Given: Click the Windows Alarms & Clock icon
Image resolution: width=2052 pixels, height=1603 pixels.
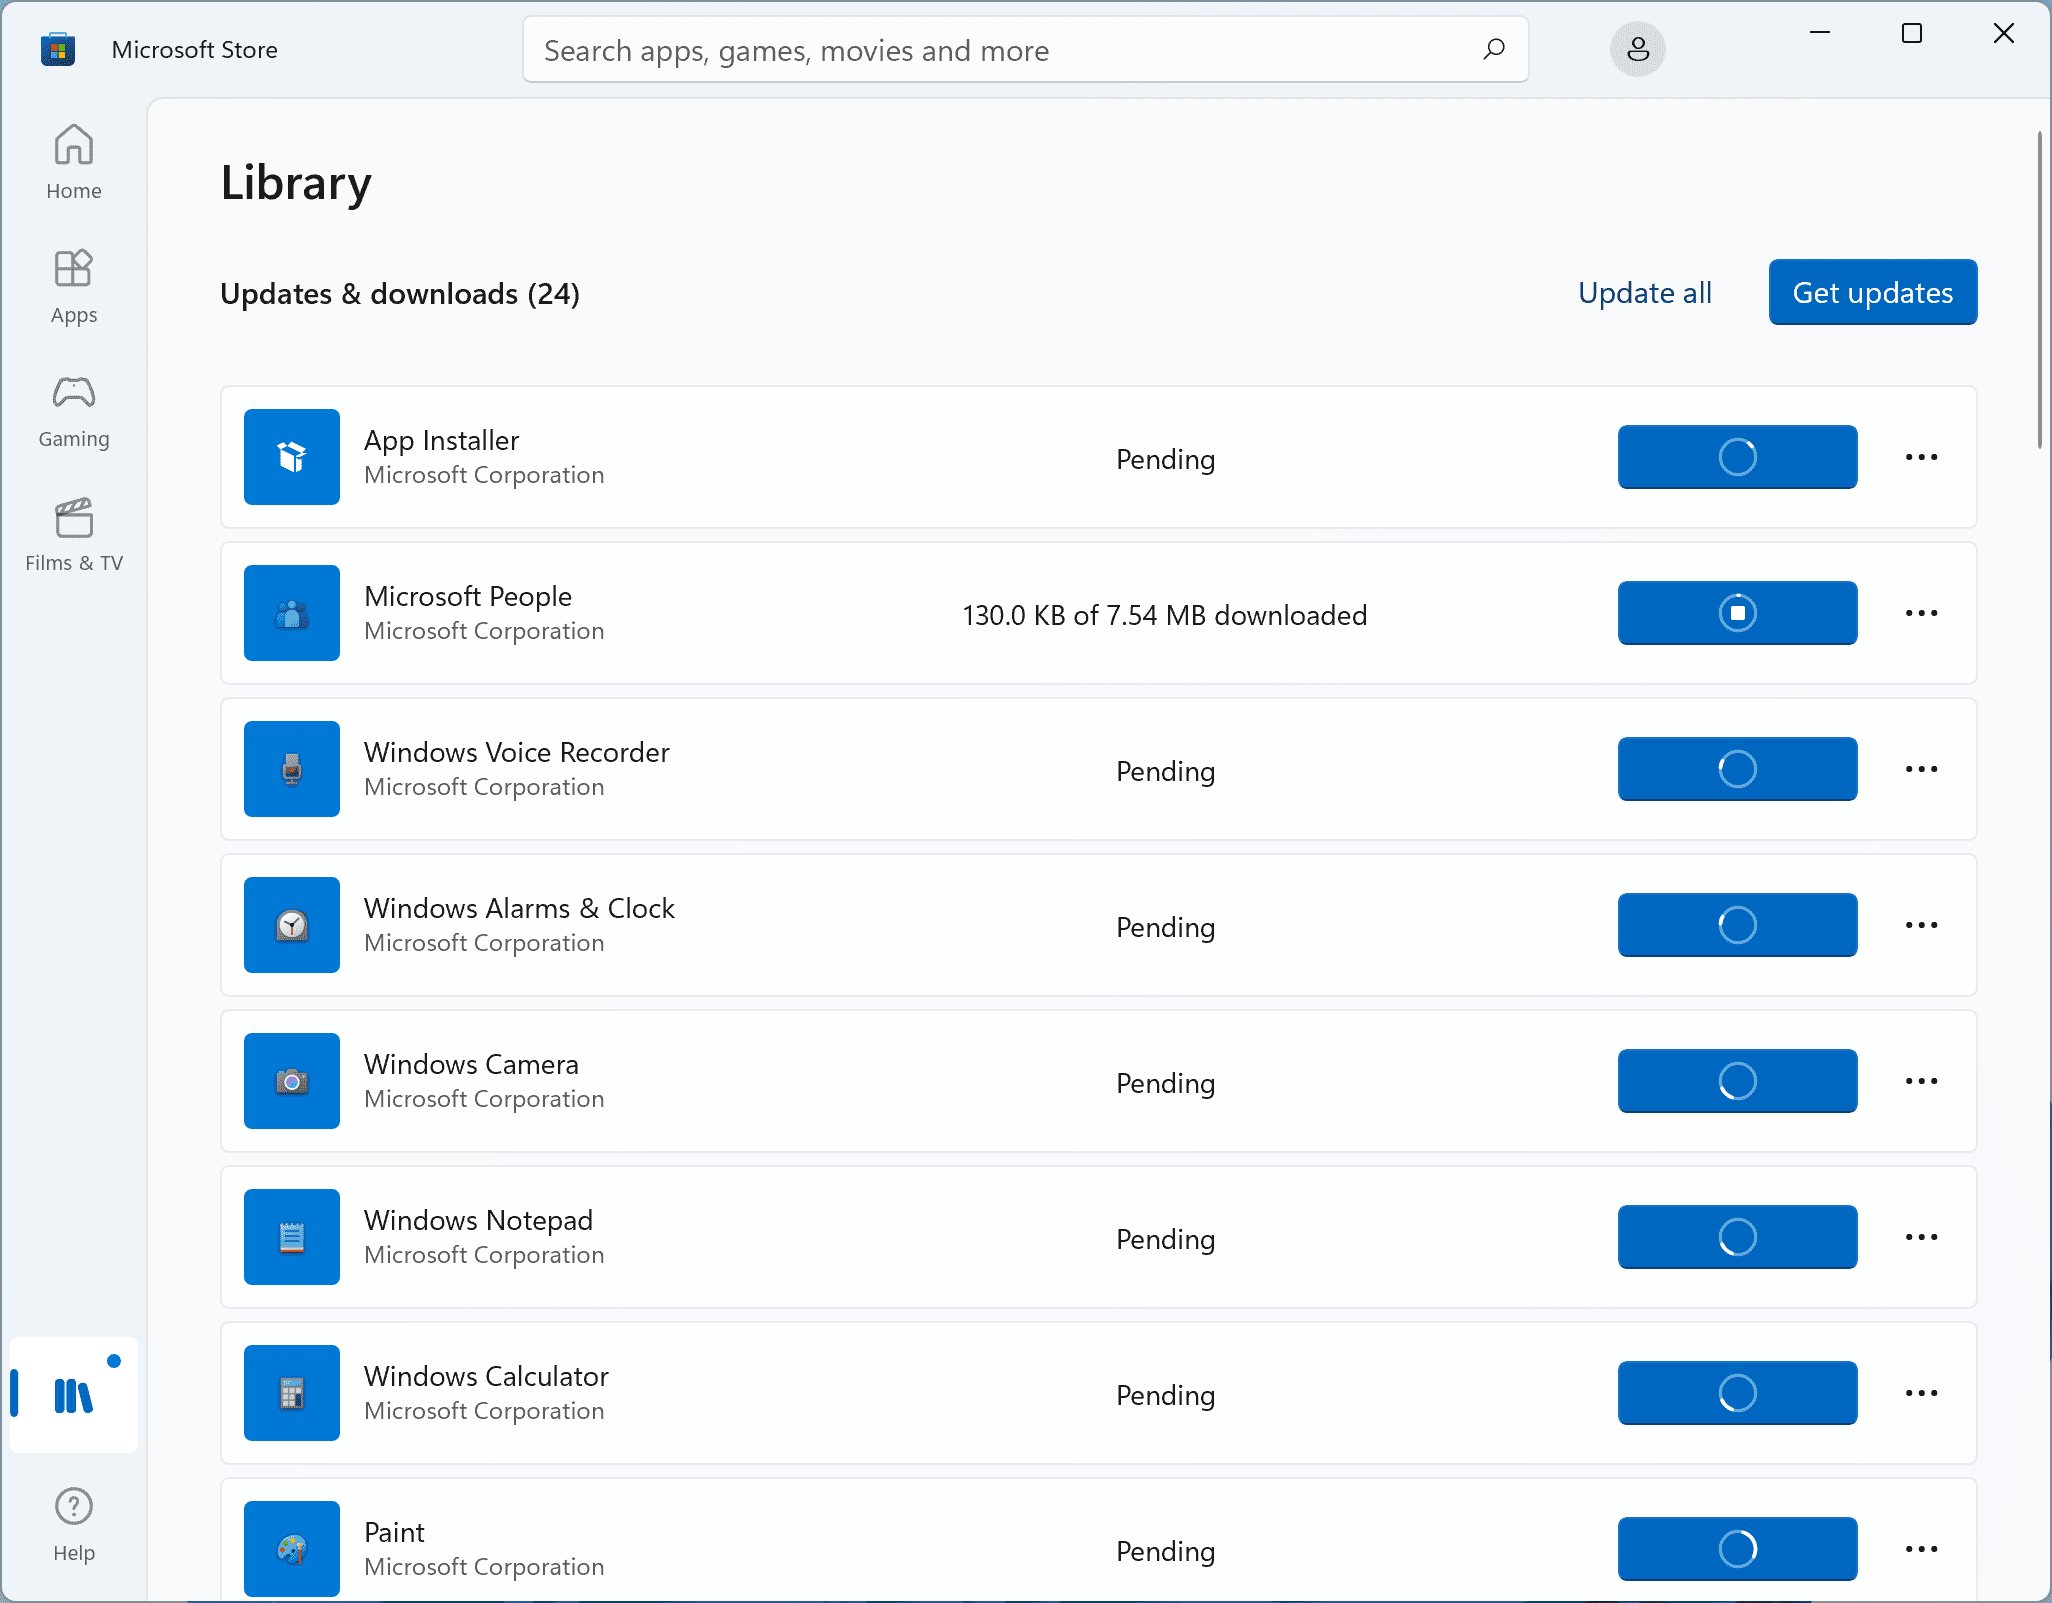Looking at the screenshot, I should 292,925.
